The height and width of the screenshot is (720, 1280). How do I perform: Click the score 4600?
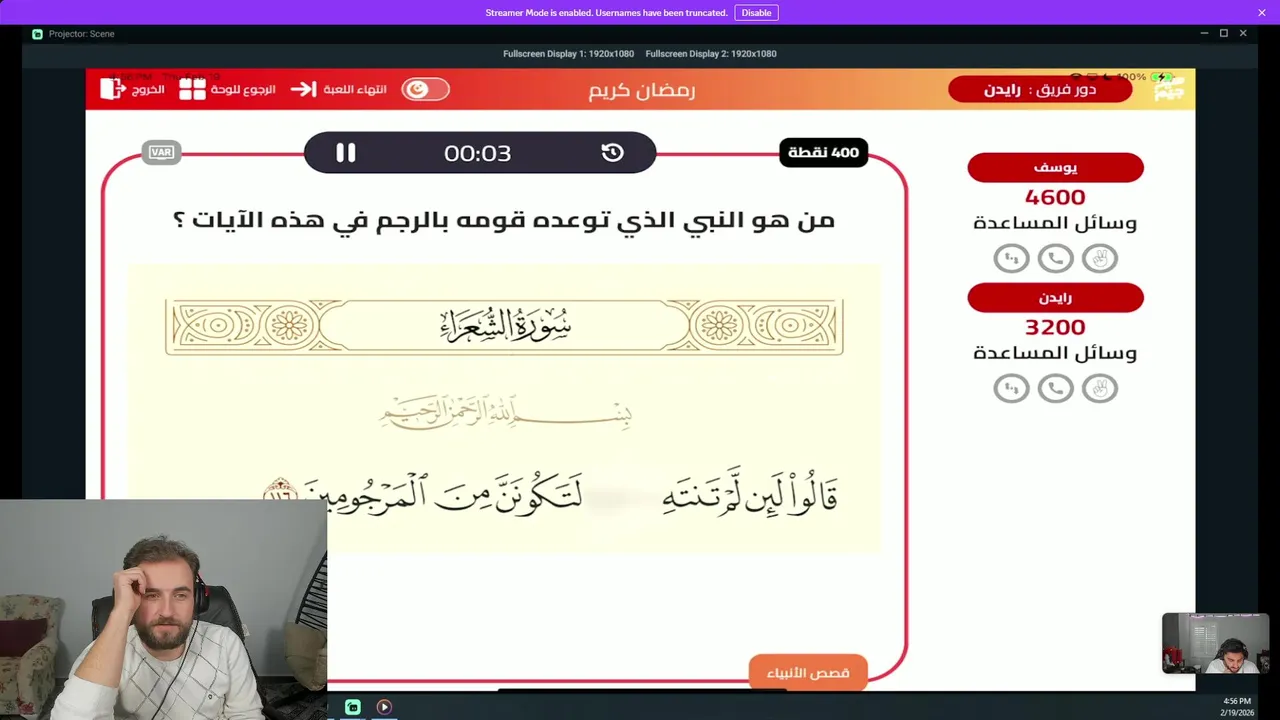pos(1055,197)
